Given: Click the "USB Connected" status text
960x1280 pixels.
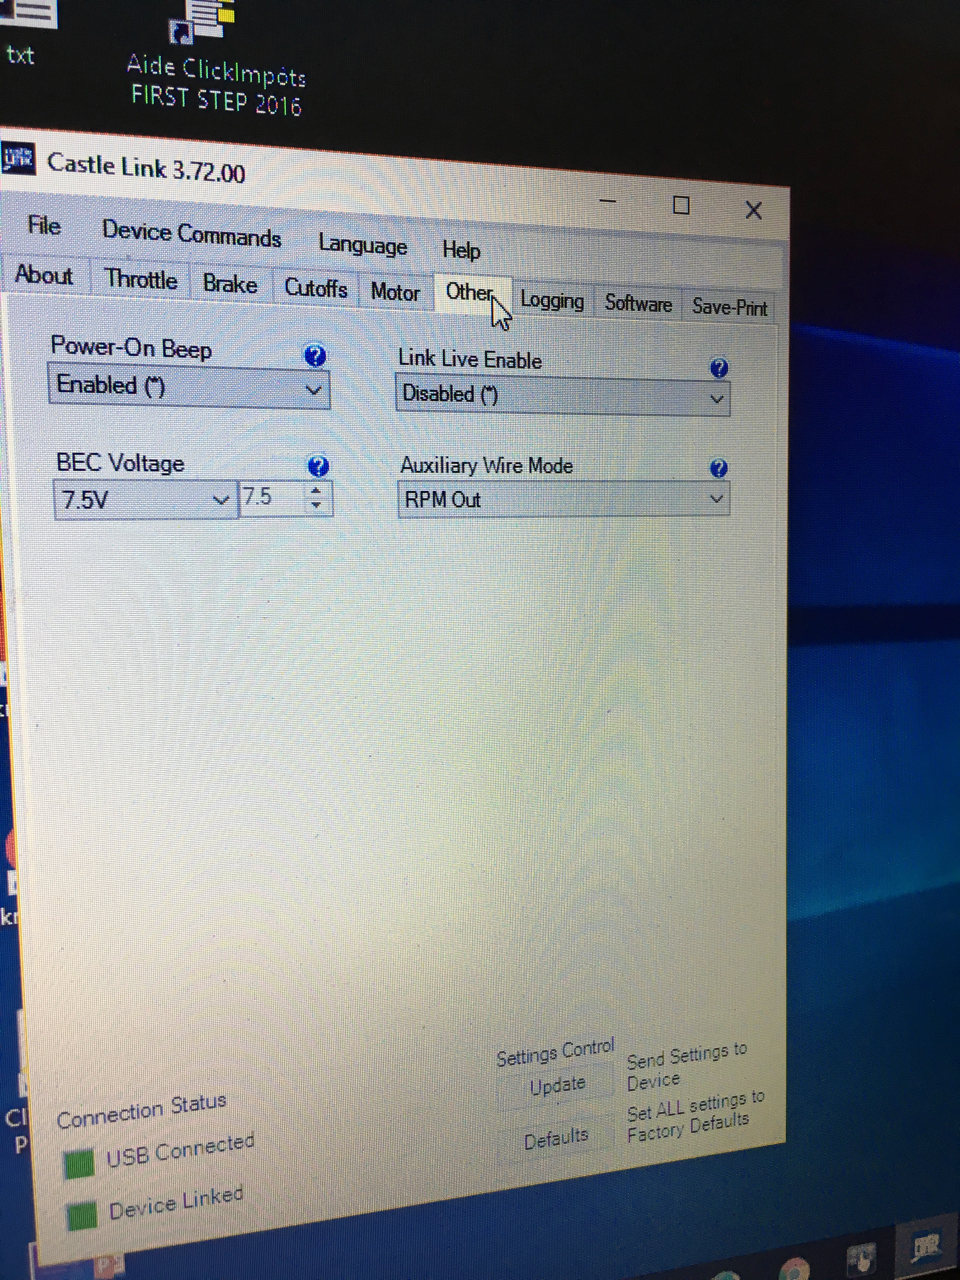Looking at the screenshot, I should tap(181, 1150).
